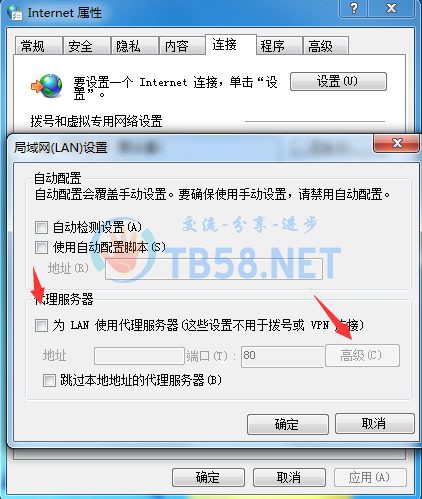The width and height of the screenshot is (422, 499).
Task: Click the proxy 高级(C) button
Action: coord(362,355)
